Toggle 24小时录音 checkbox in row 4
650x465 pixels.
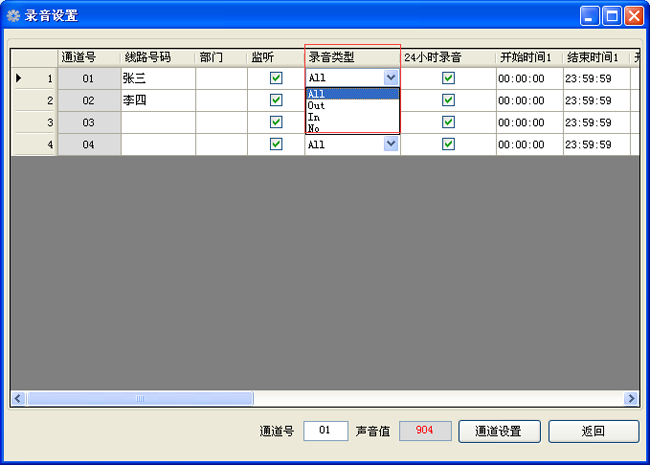click(448, 144)
